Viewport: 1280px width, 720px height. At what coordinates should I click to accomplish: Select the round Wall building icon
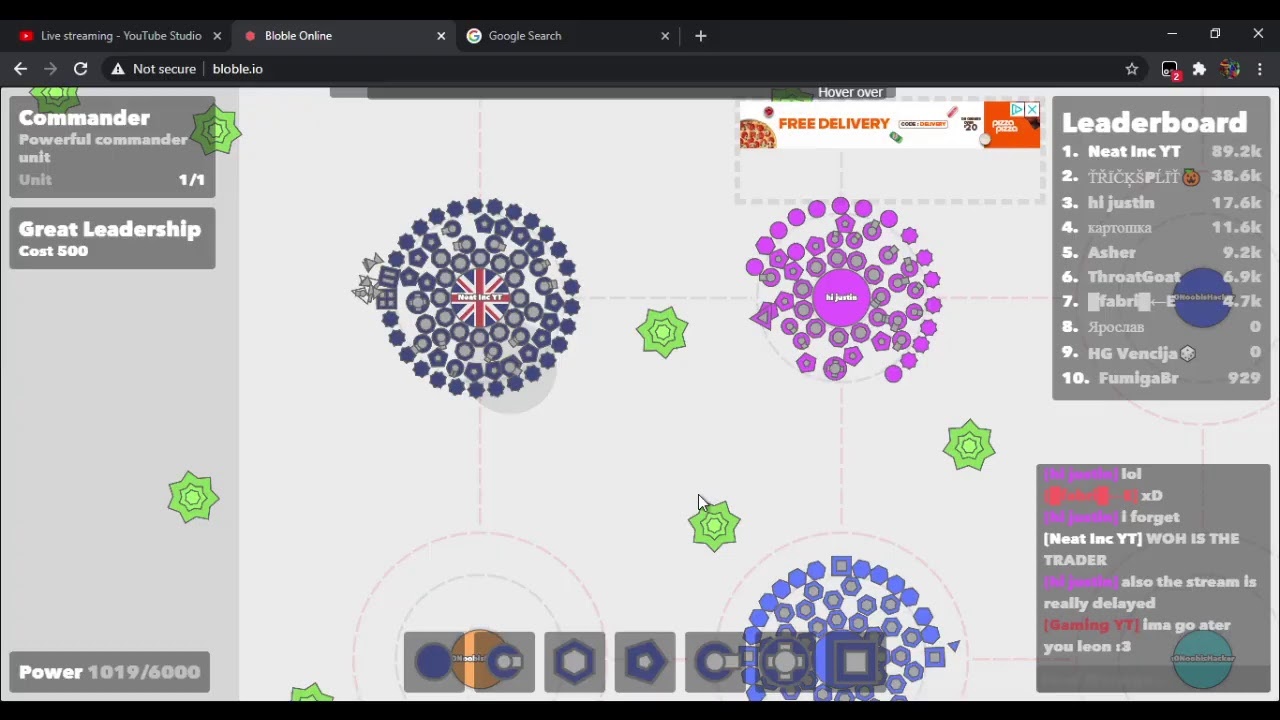[433, 662]
